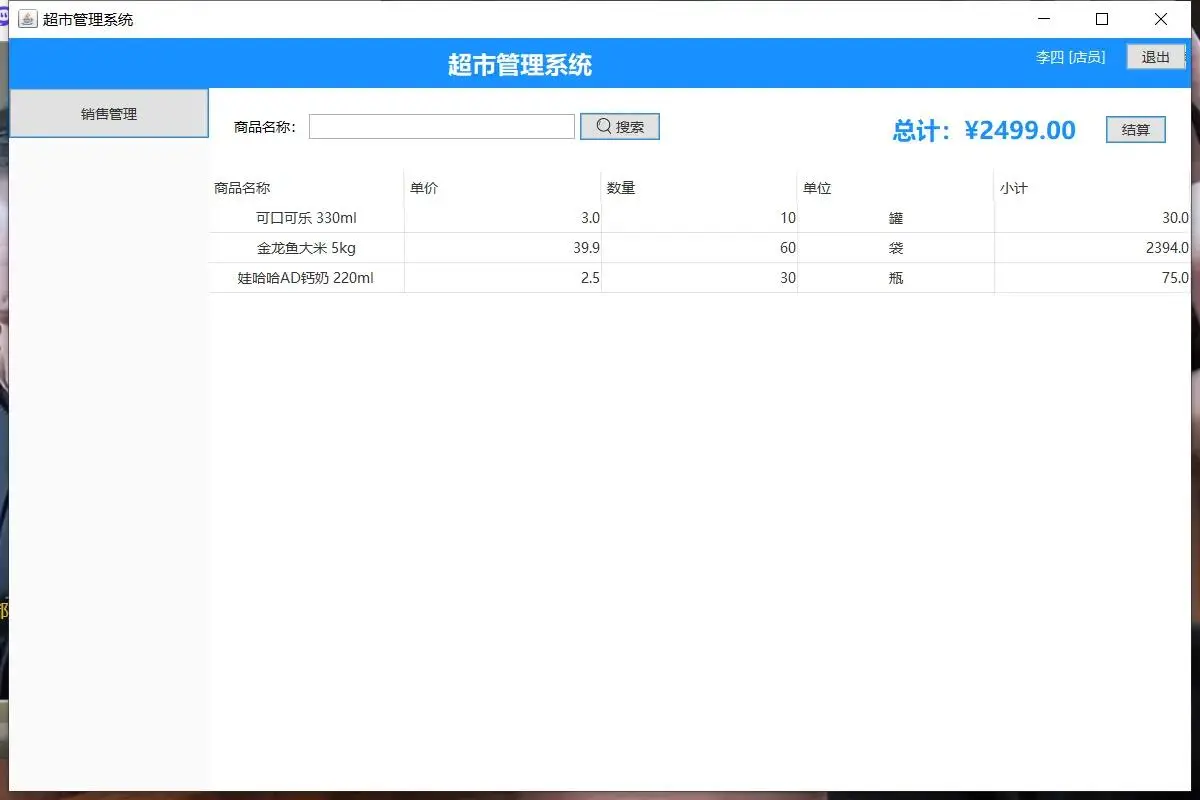Click the 总计 ¥2499.00 total label

coord(983,129)
